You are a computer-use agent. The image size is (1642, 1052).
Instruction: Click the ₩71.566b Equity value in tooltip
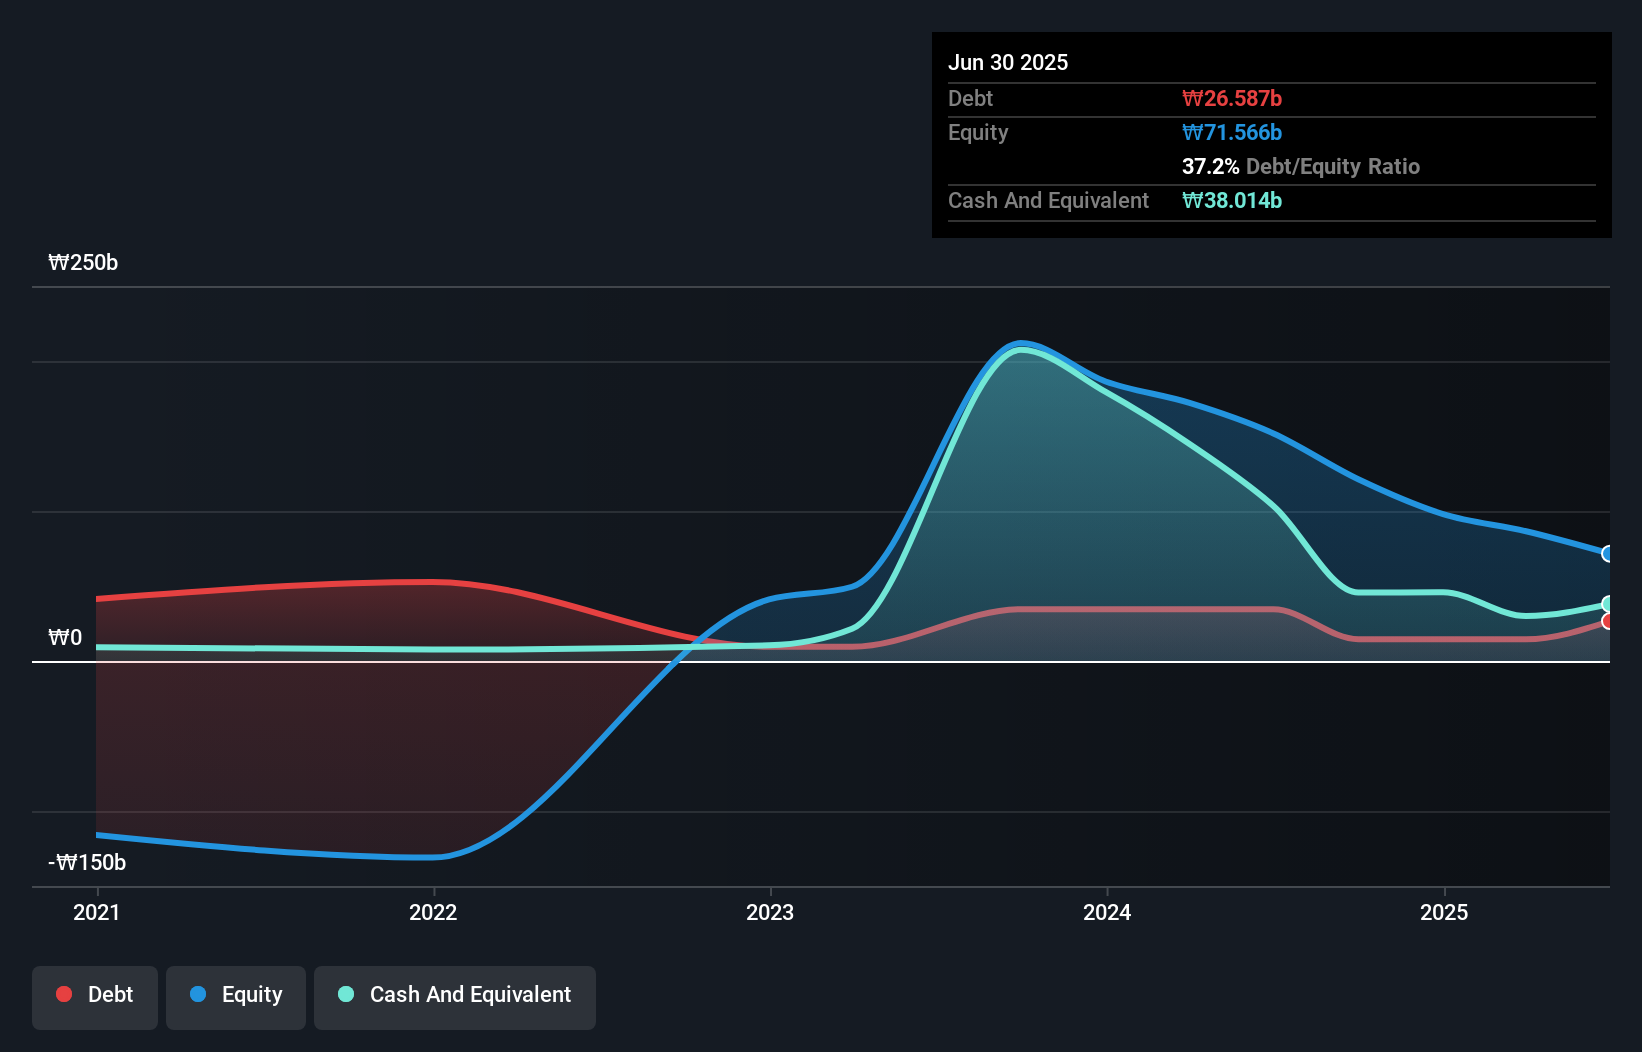point(1232,132)
